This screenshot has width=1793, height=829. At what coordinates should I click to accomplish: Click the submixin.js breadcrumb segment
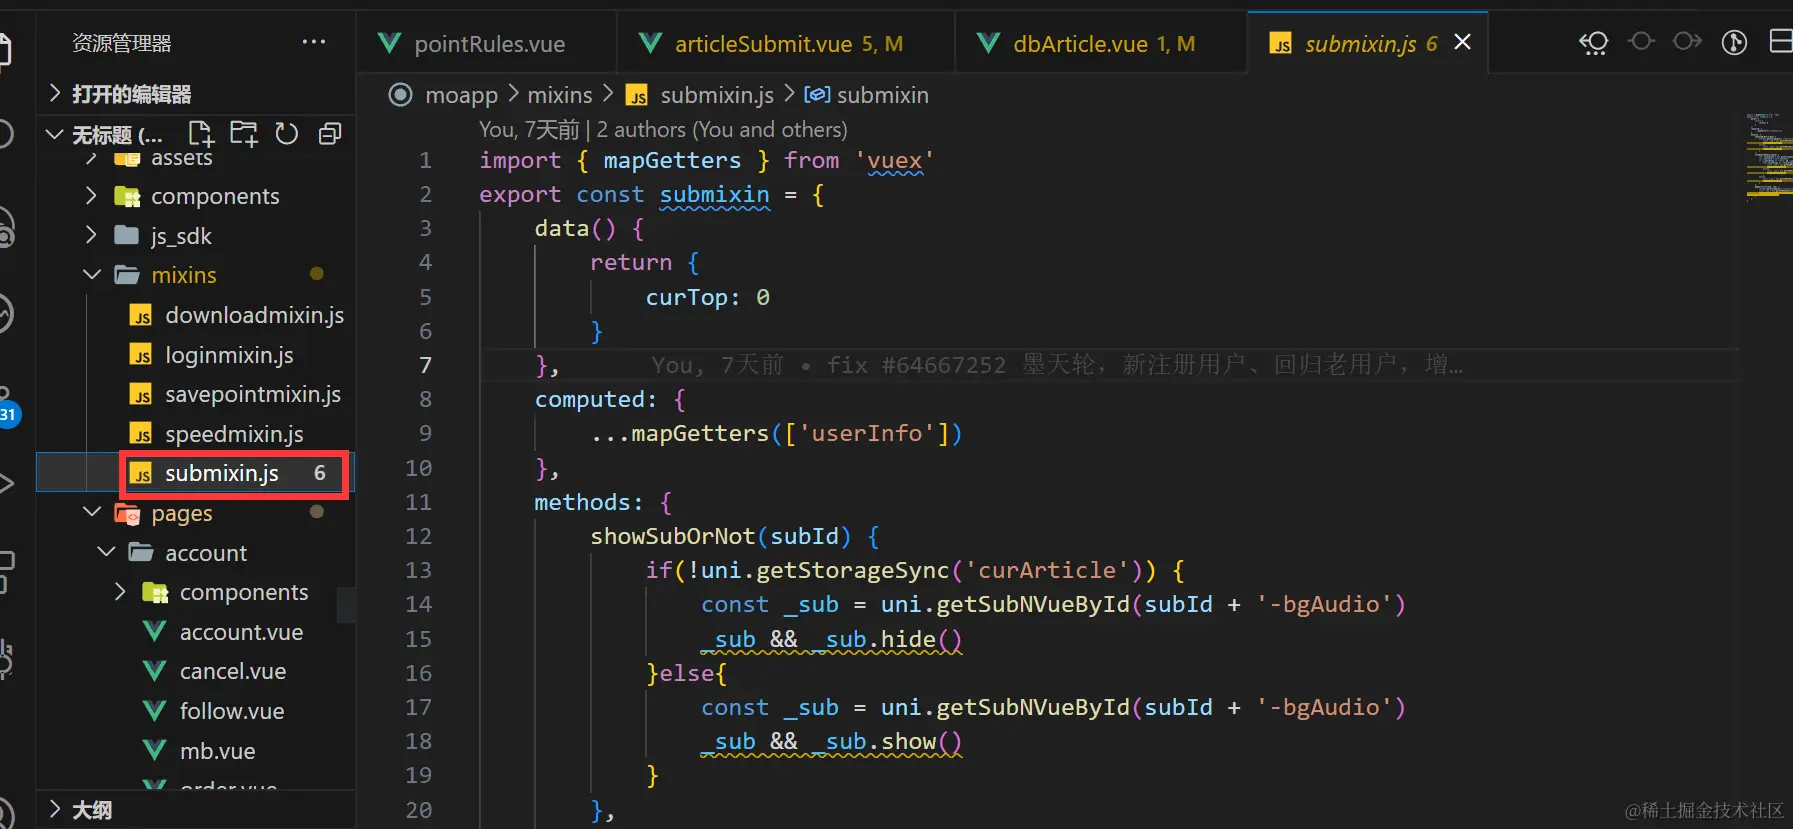click(717, 95)
